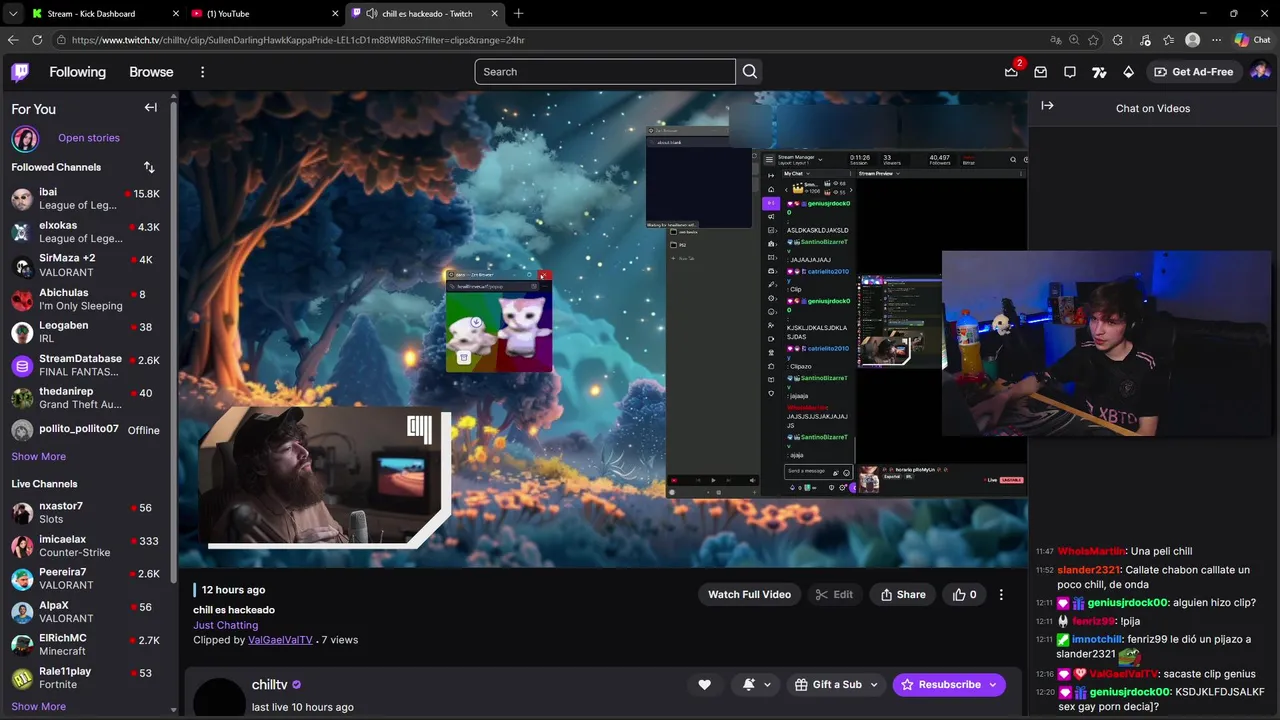Open the Just Chatting category link
This screenshot has height=720, width=1280.
point(225,625)
